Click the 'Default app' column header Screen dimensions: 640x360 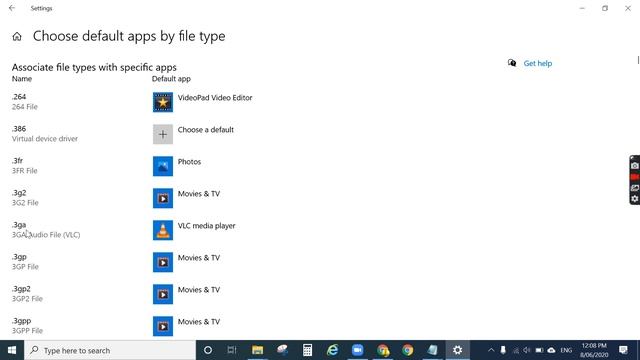tap(171, 79)
